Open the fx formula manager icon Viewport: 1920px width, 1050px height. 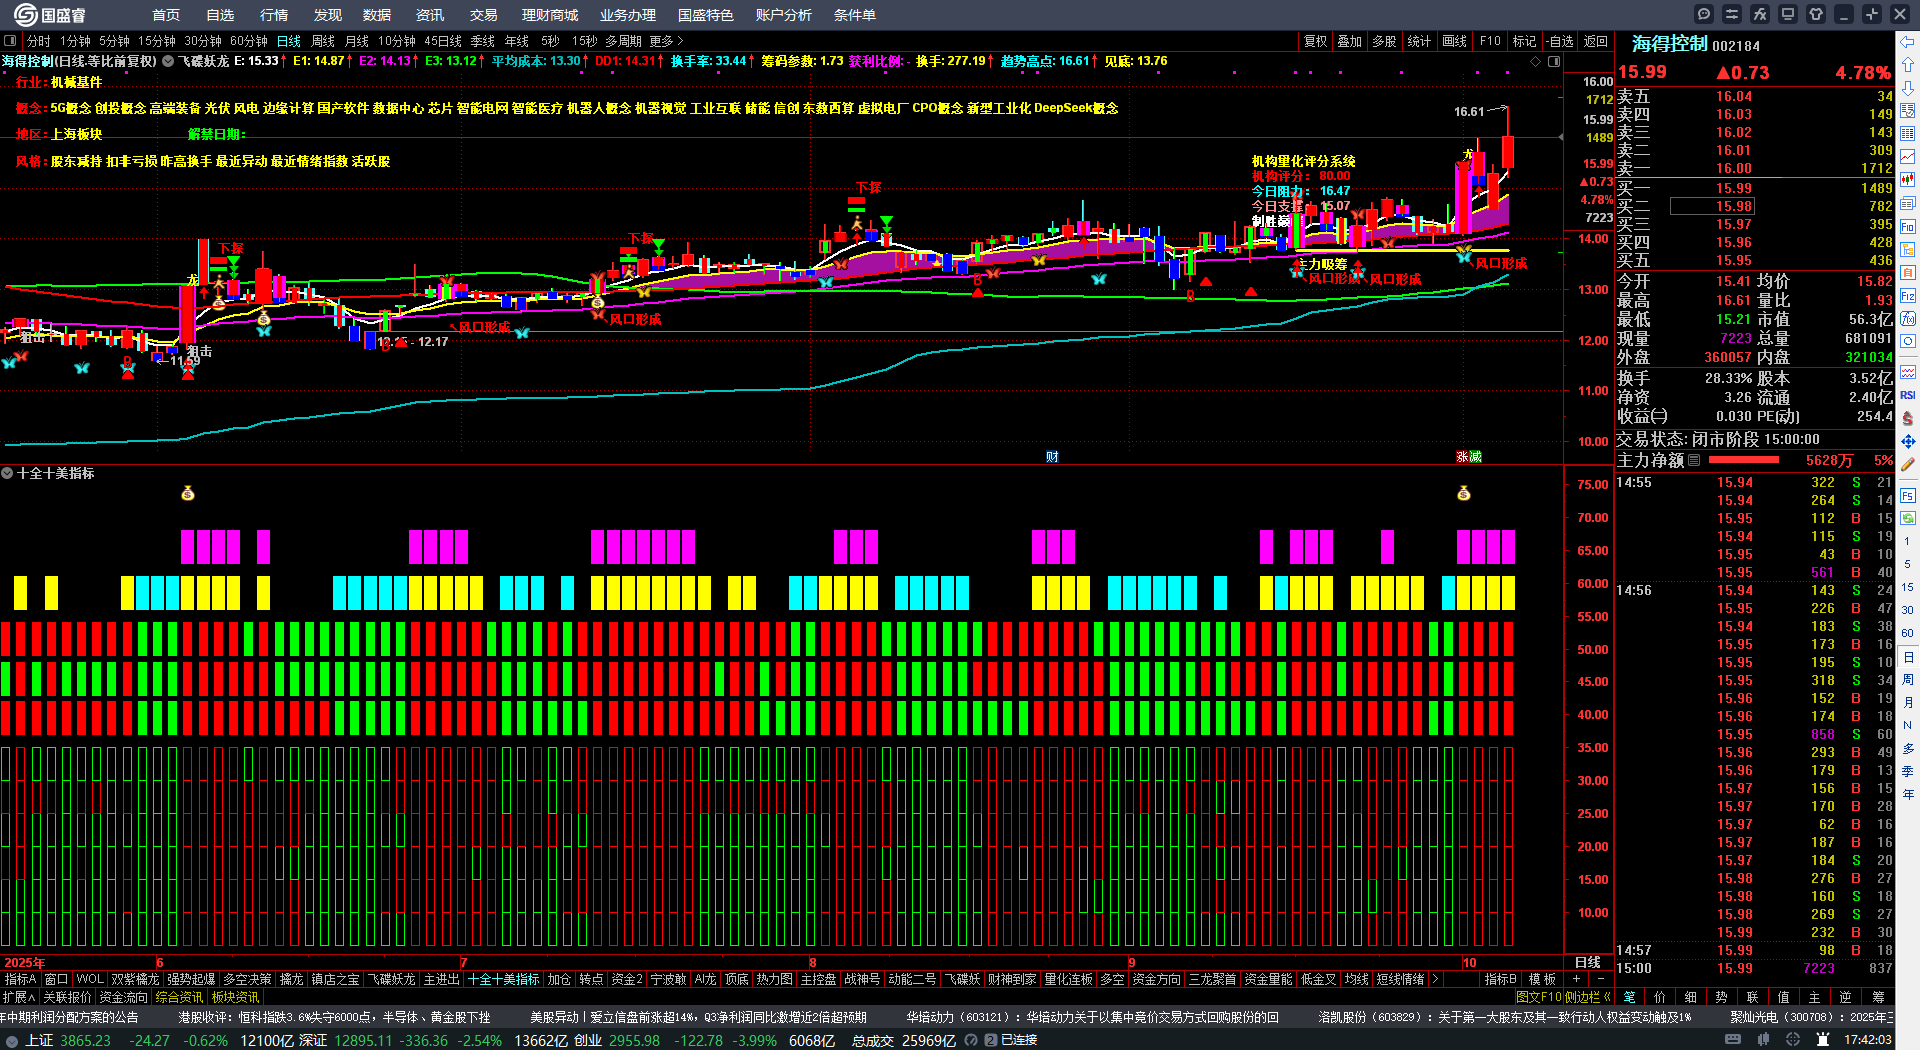pos(1760,14)
